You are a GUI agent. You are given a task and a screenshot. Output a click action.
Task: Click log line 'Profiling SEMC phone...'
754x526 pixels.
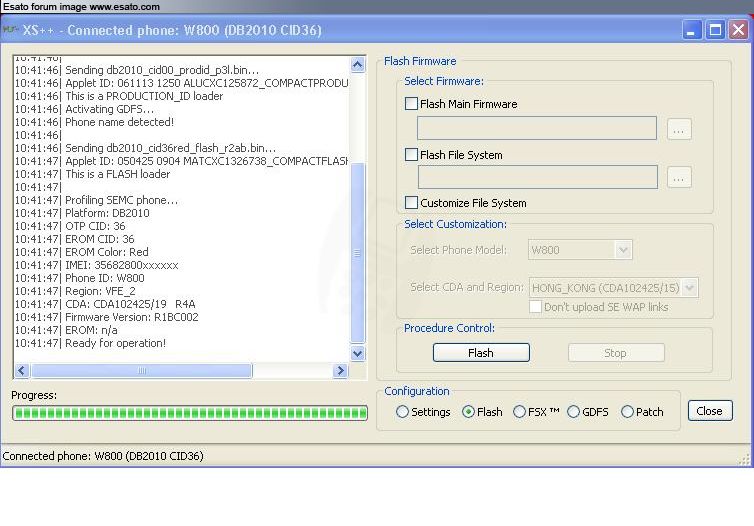121,200
